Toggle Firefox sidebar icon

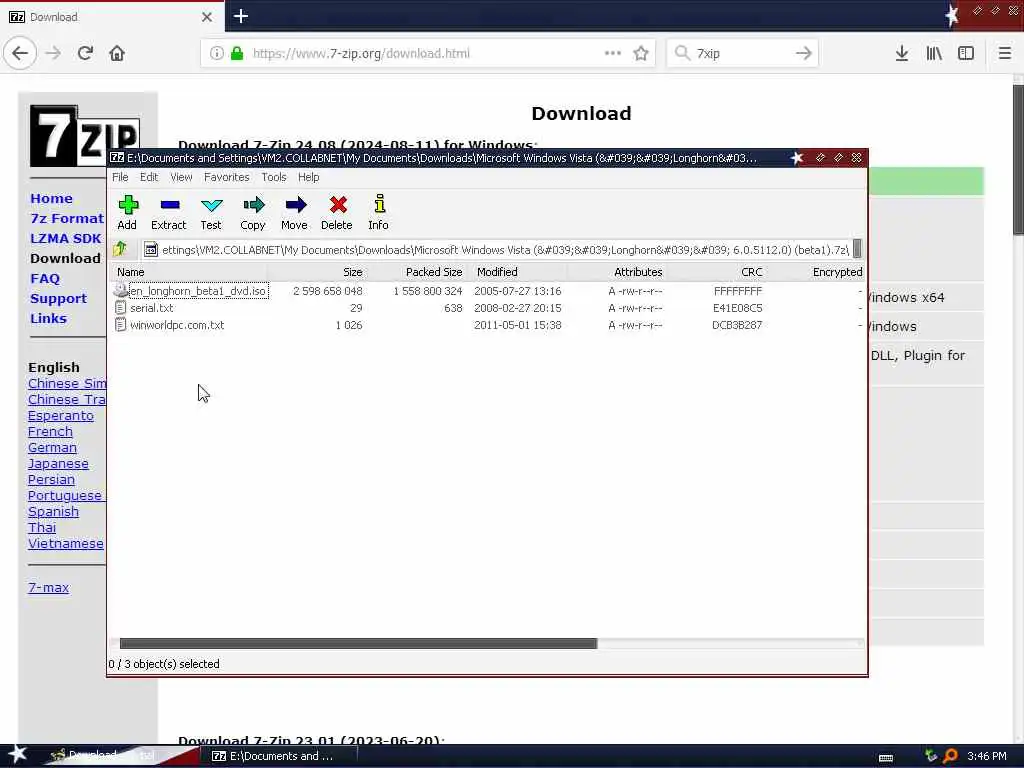[x=966, y=53]
